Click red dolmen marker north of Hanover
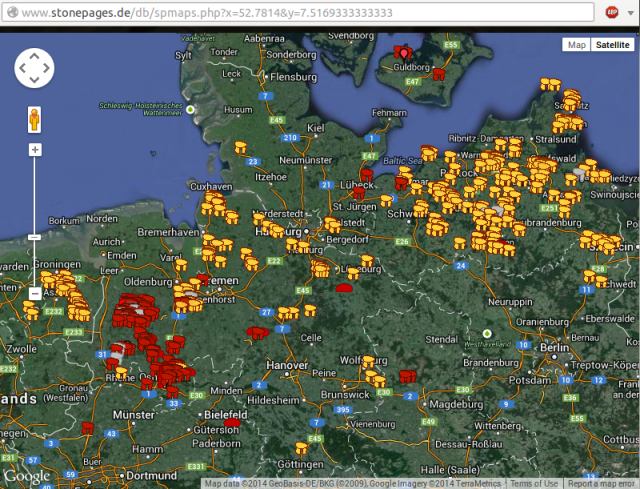Image resolution: width=640 pixels, height=489 pixels. (257, 333)
